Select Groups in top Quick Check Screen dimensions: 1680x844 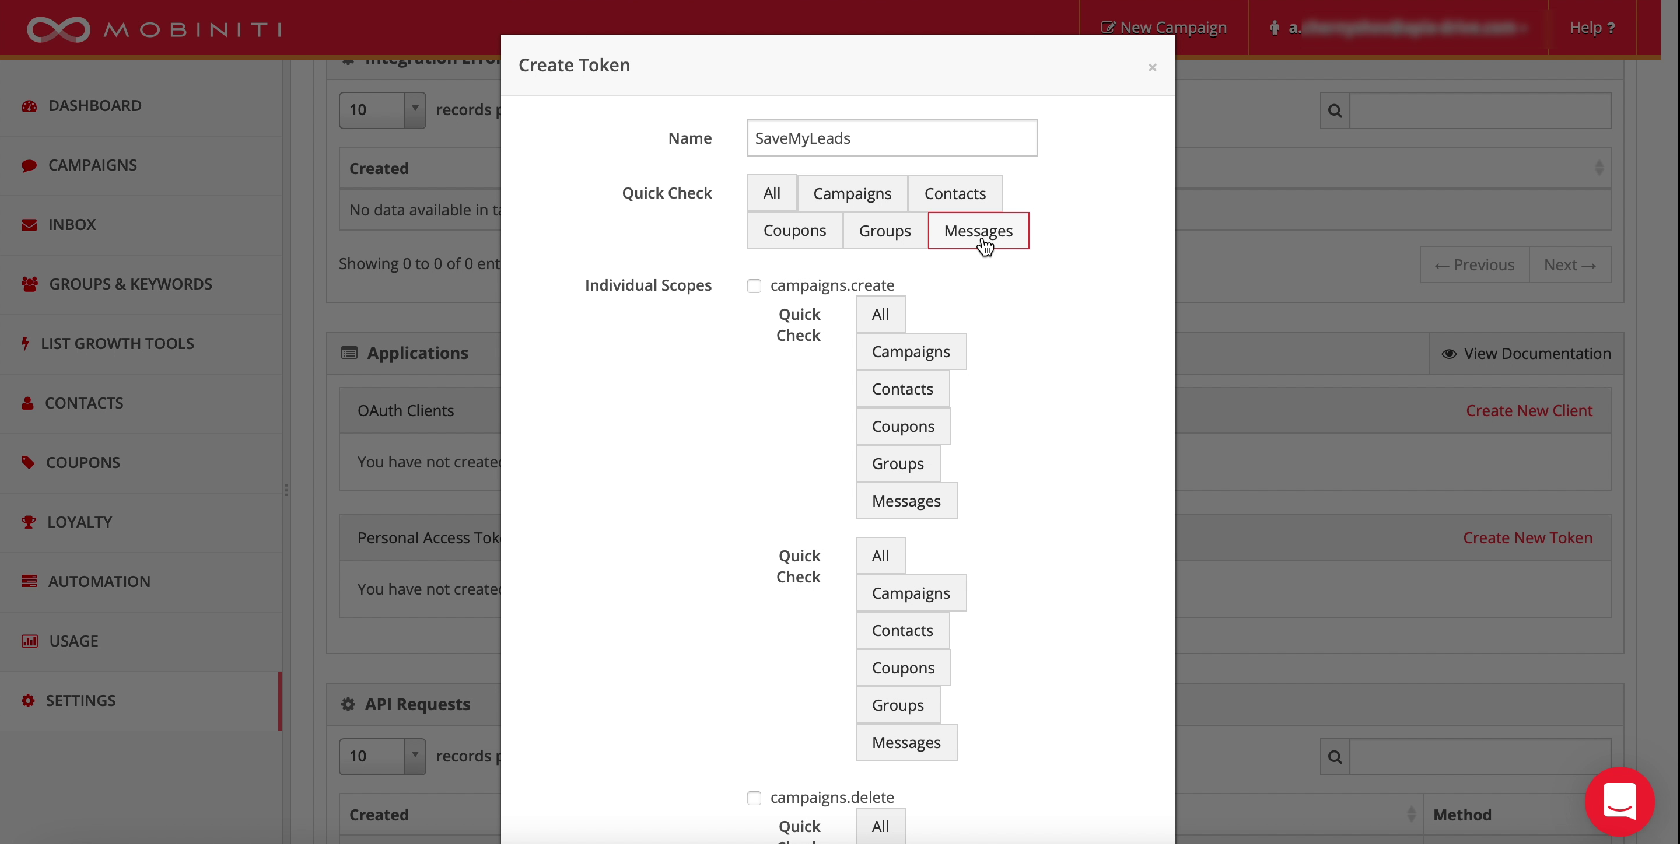(x=885, y=231)
